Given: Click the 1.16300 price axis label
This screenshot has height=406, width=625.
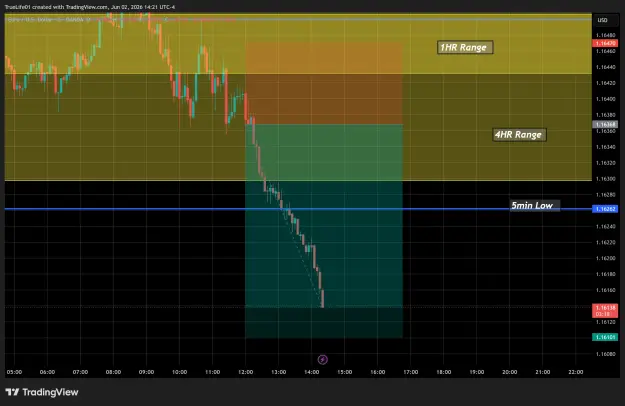Looking at the screenshot, I should click(605, 179).
